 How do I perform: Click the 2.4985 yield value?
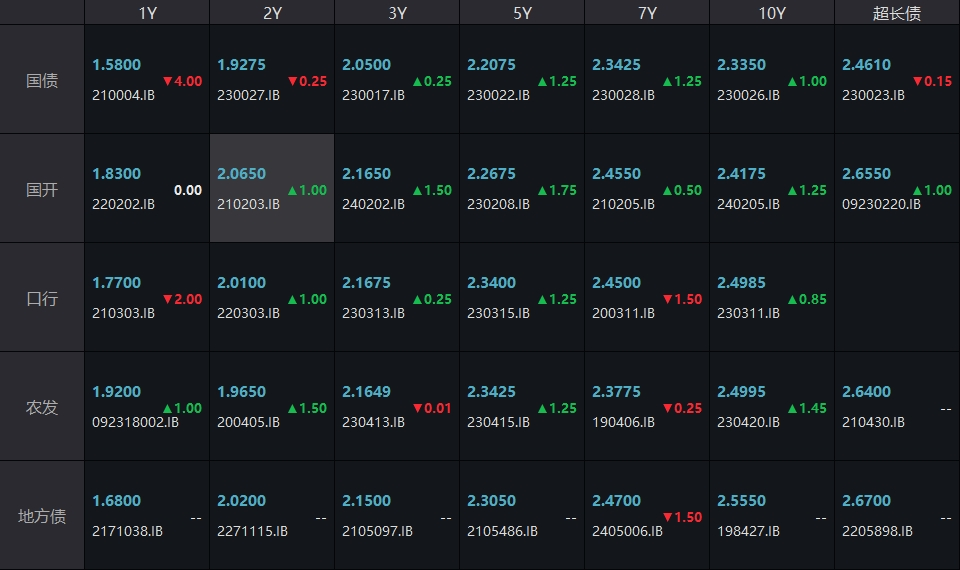coord(741,283)
